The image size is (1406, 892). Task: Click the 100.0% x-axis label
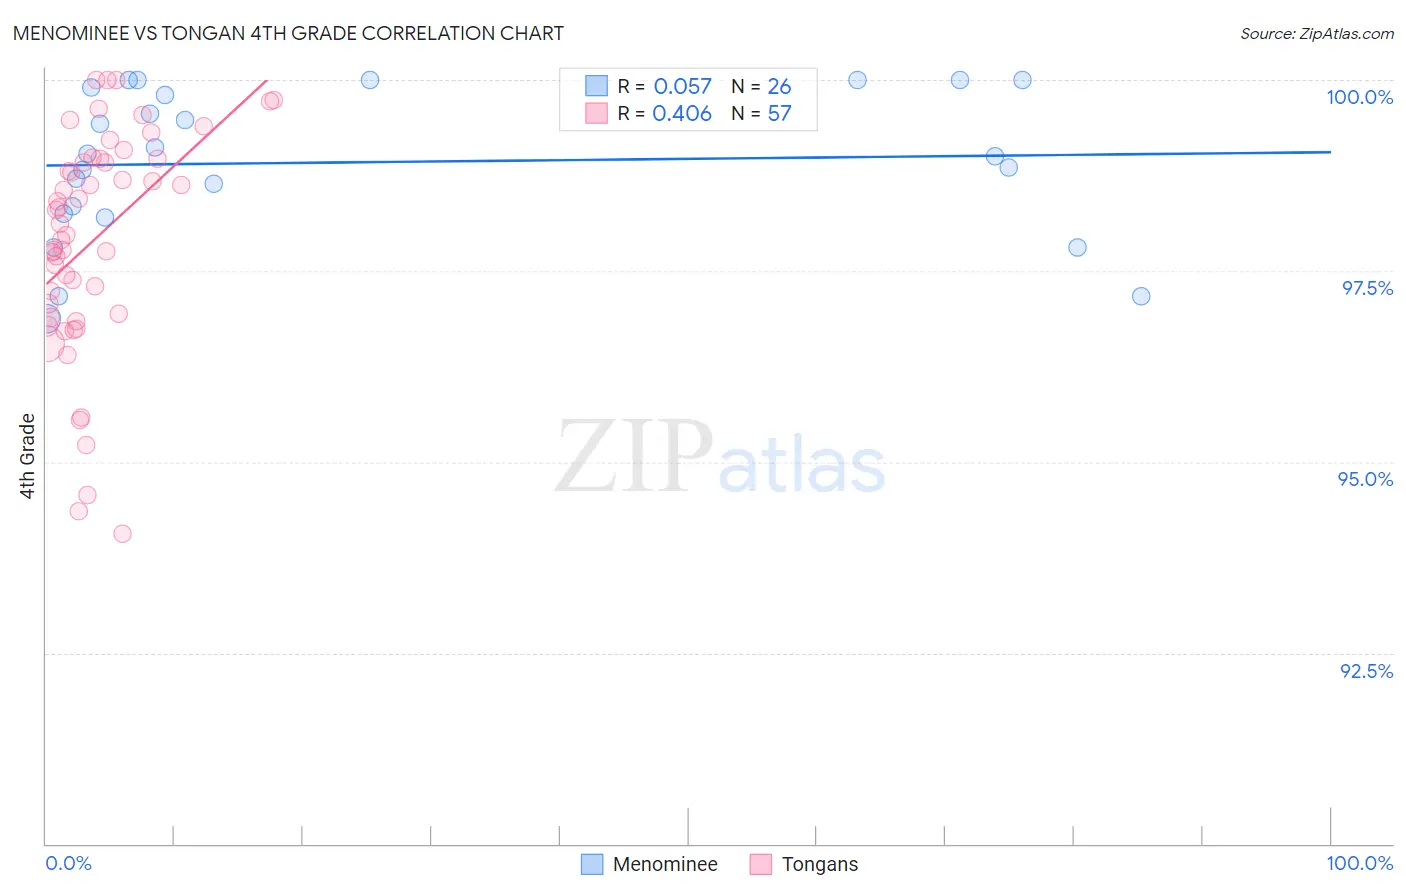tap(1360, 863)
